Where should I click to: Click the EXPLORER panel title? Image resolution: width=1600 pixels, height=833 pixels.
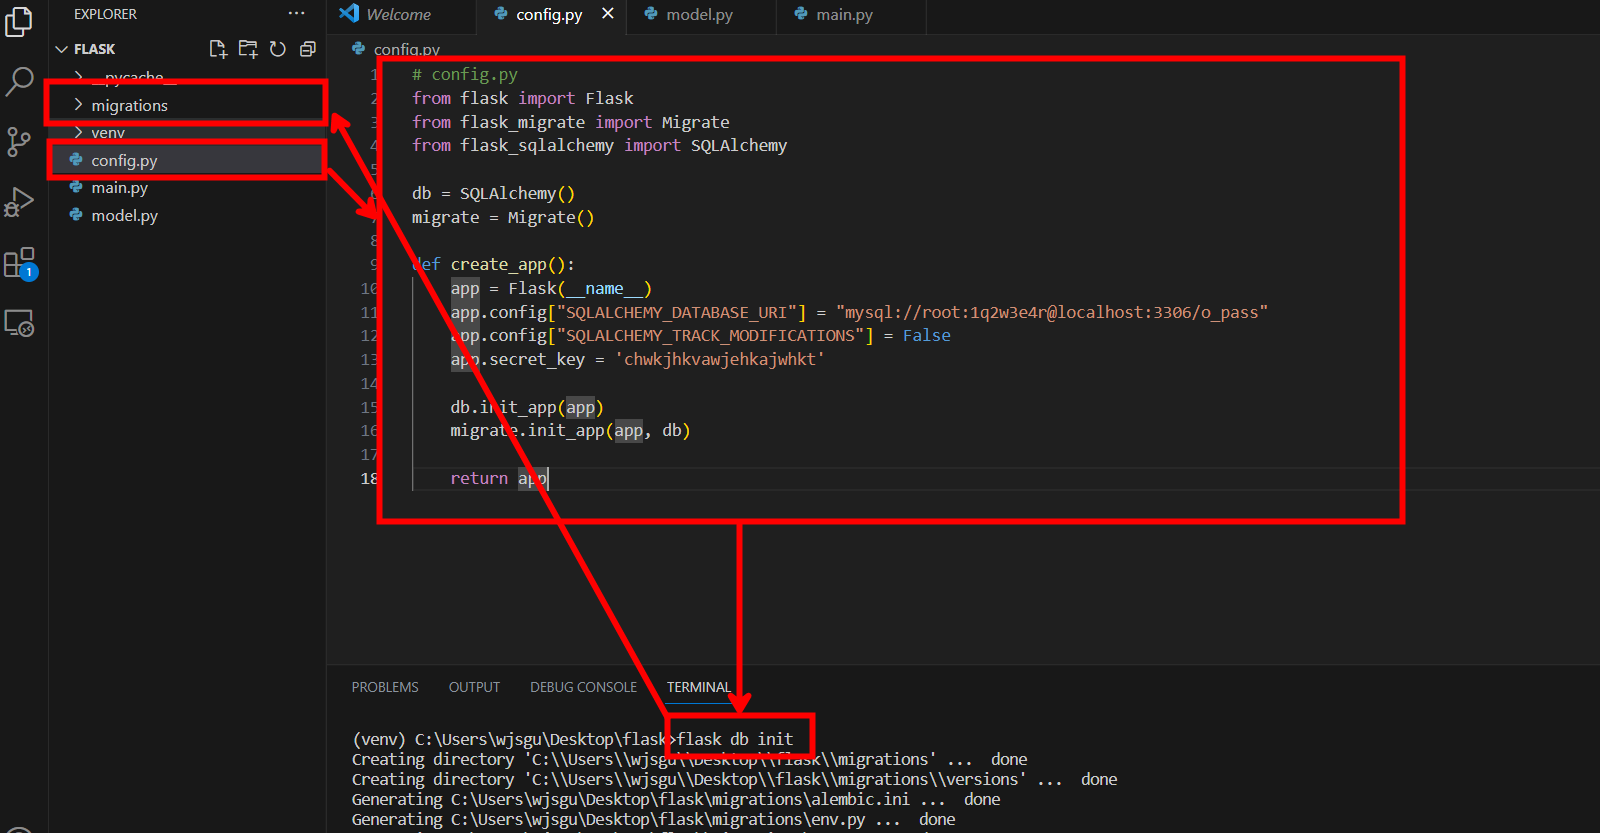105,14
